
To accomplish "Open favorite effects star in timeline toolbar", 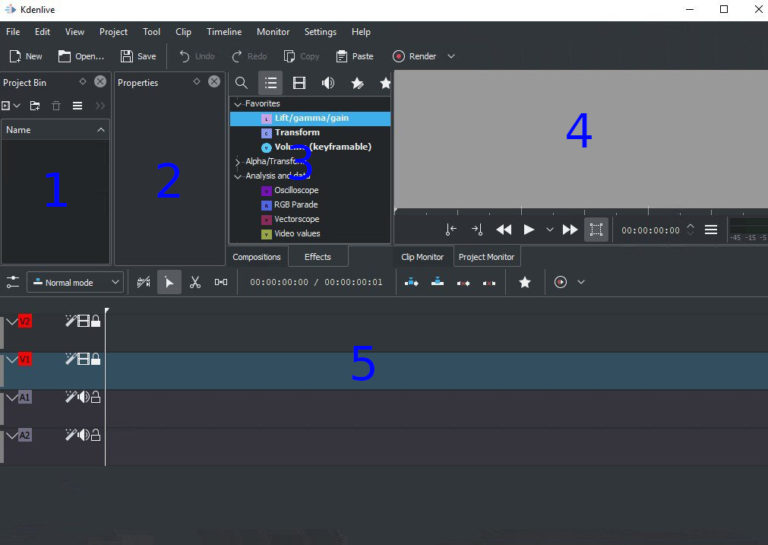I will click(525, 282).
